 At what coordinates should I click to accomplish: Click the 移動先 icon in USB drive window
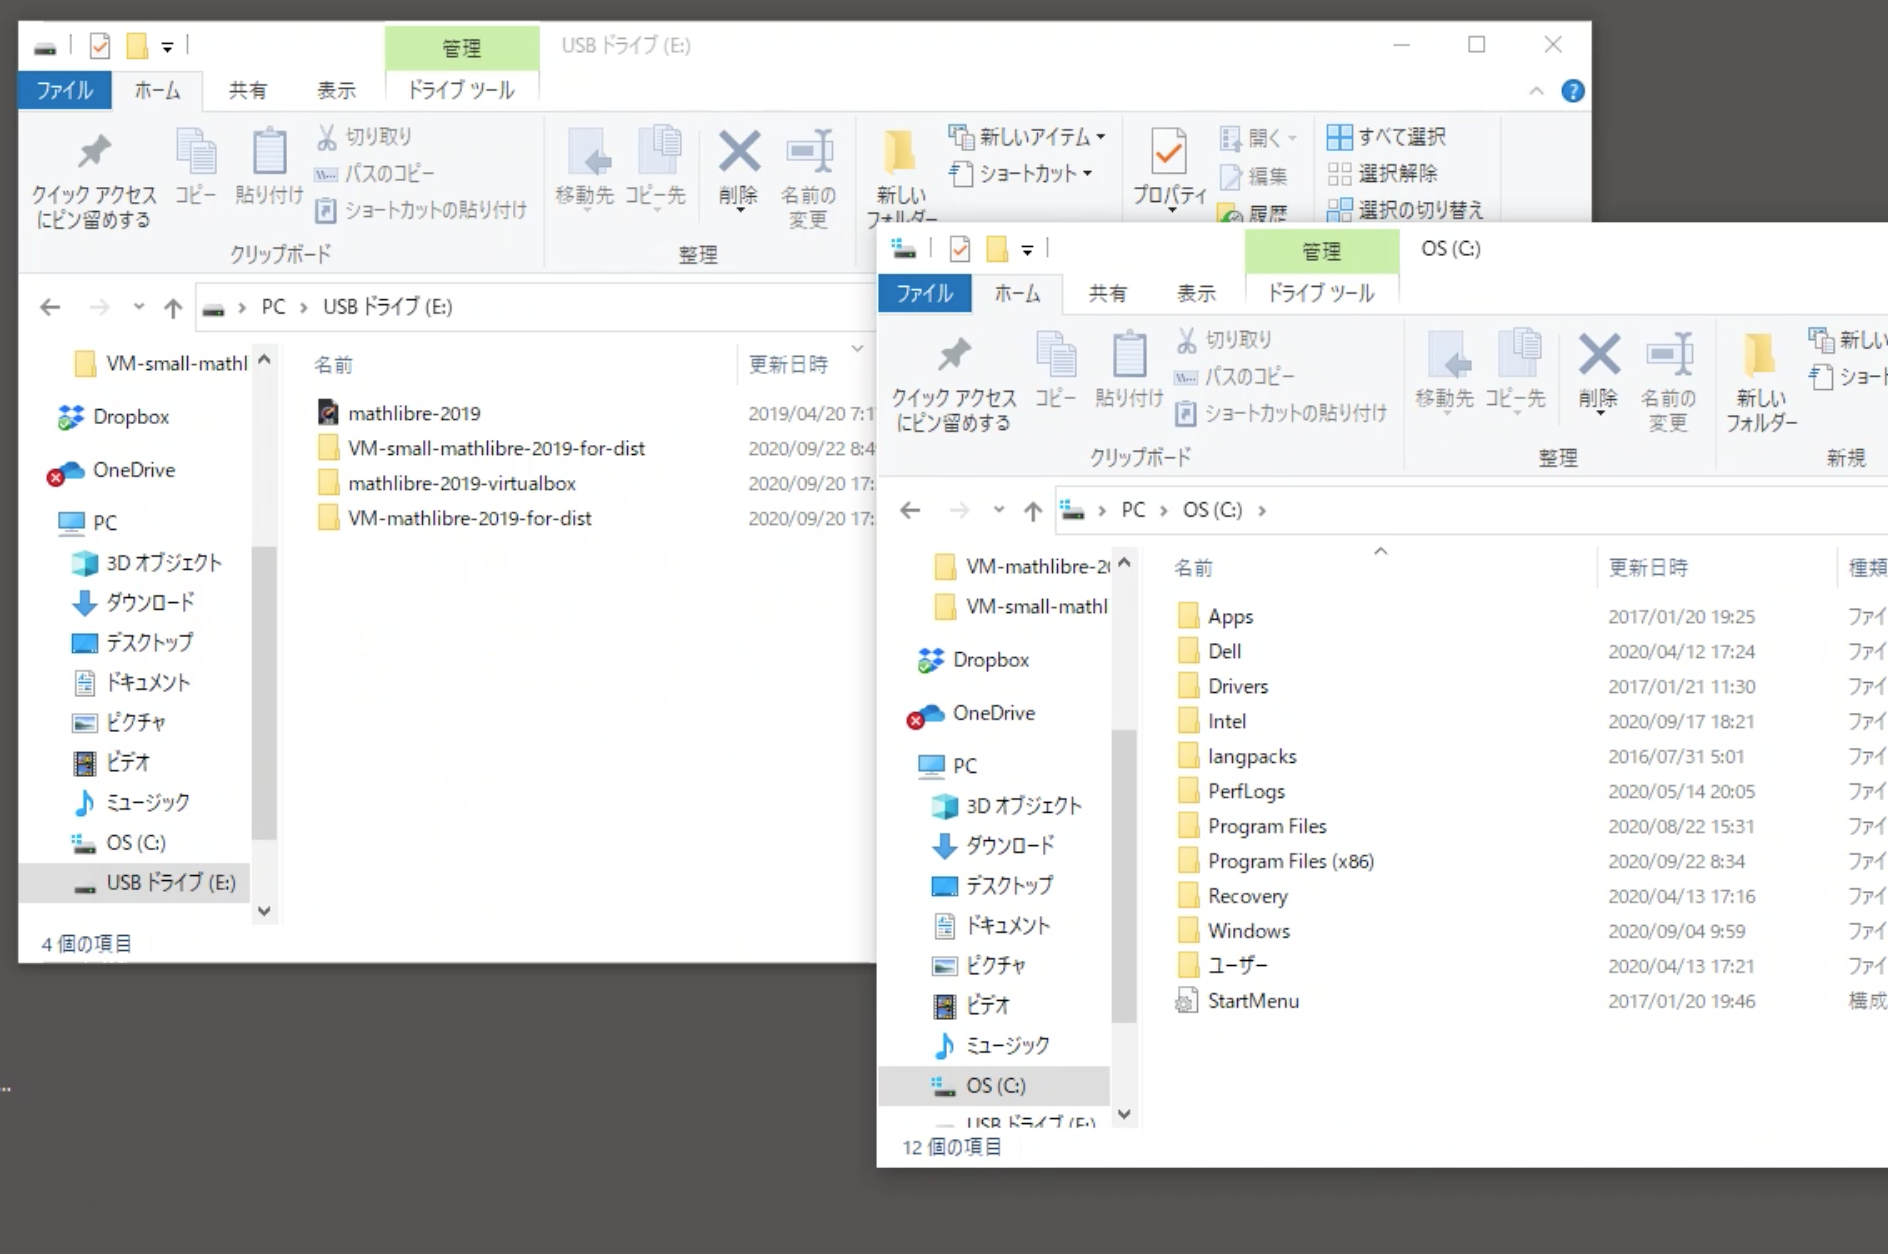585,167
